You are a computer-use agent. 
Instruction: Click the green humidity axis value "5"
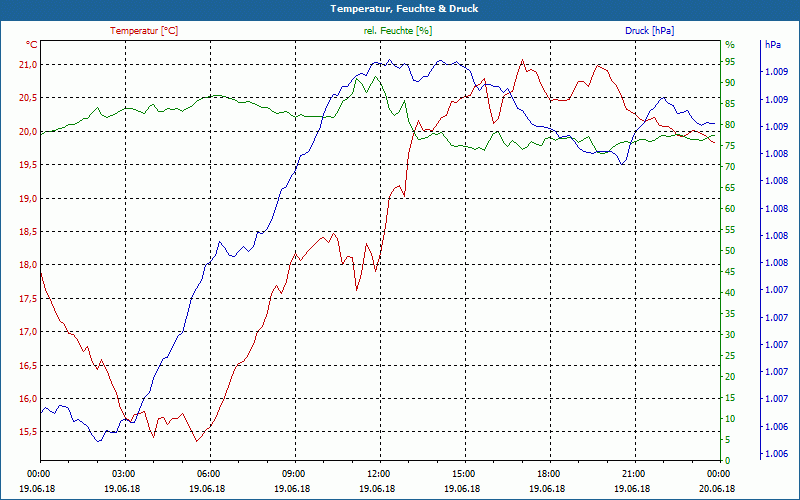pos(728,440)
